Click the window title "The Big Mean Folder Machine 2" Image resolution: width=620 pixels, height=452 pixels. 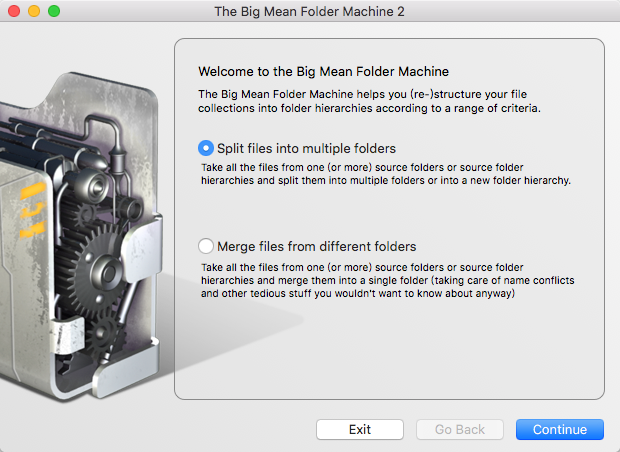click(x=310, y=11)
